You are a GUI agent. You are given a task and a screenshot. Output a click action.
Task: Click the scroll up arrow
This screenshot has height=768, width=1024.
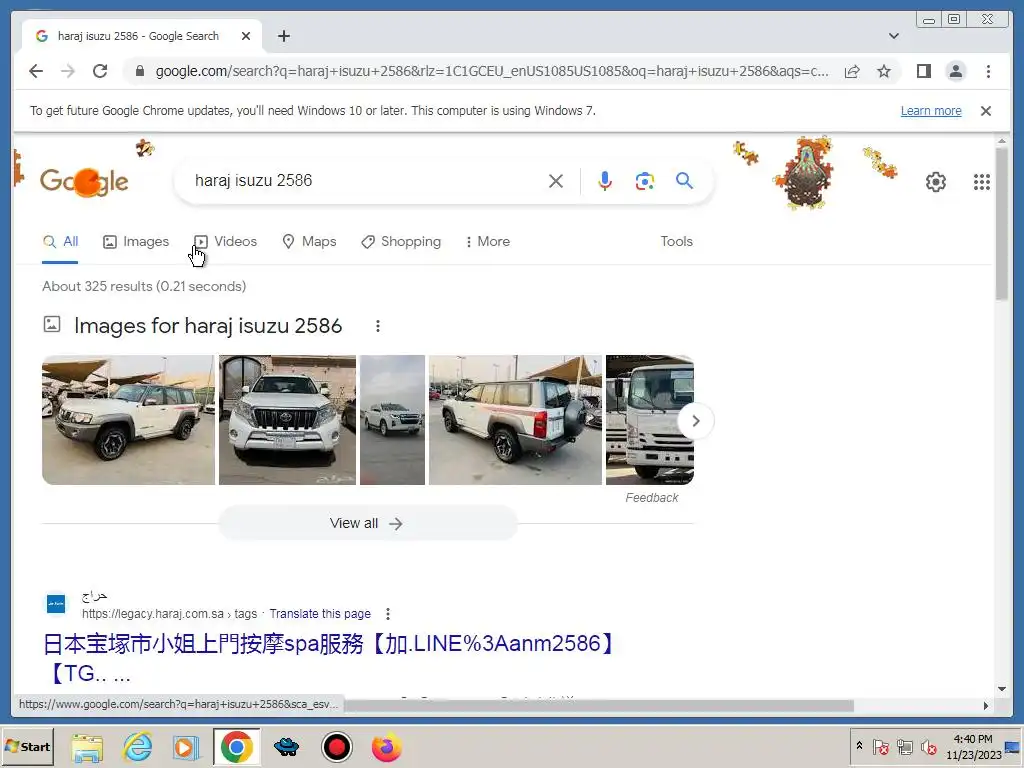[1002, 140]
